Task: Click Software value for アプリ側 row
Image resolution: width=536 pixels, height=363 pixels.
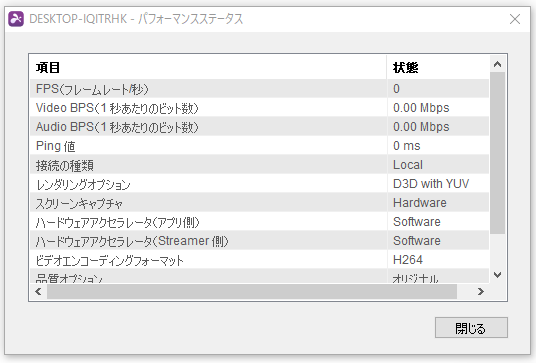Action: pos(417,222)
